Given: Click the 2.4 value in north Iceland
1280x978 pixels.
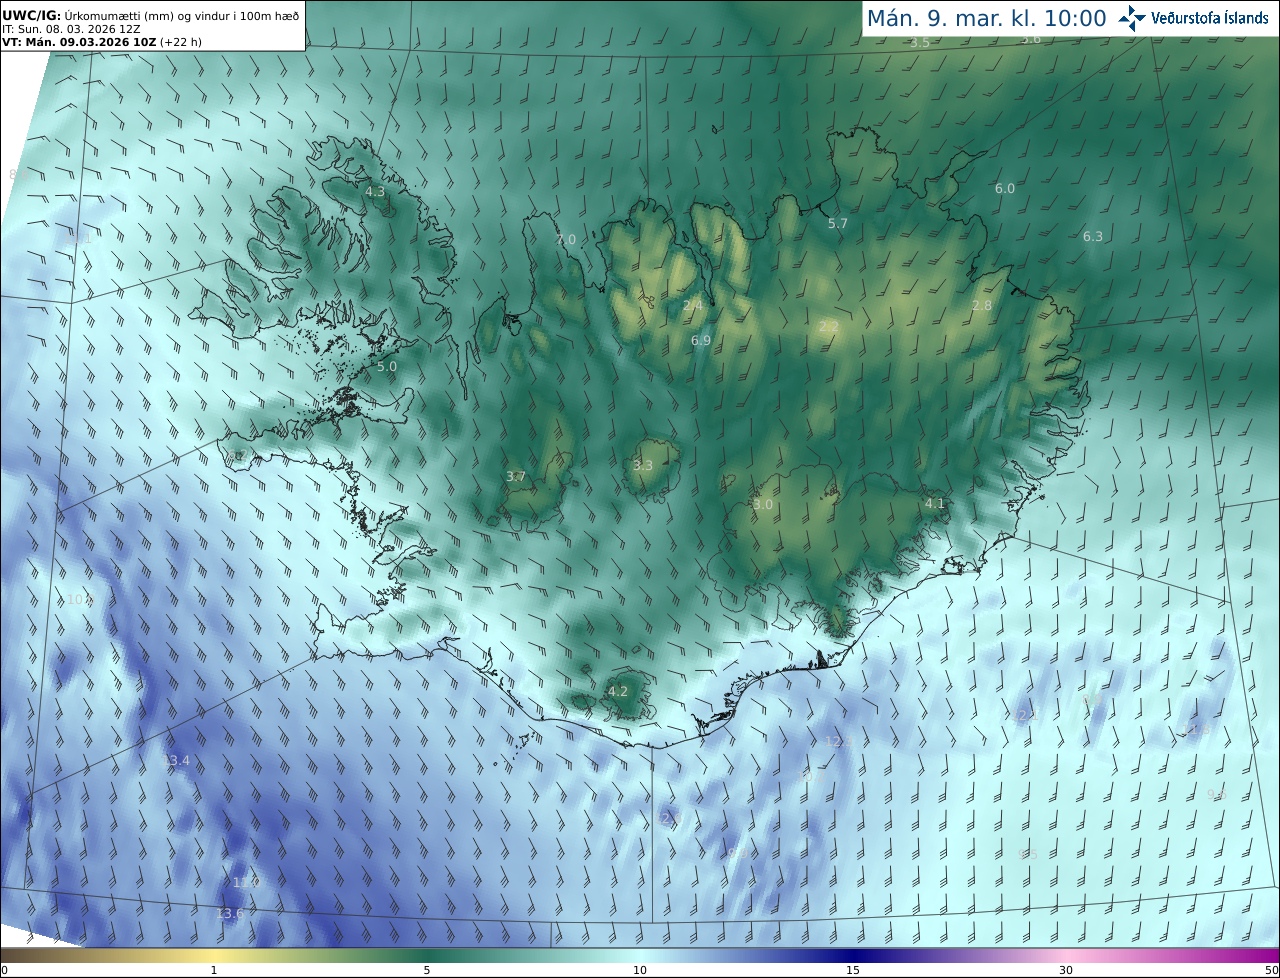Looking at the screenshot, I should pos(692,305).
